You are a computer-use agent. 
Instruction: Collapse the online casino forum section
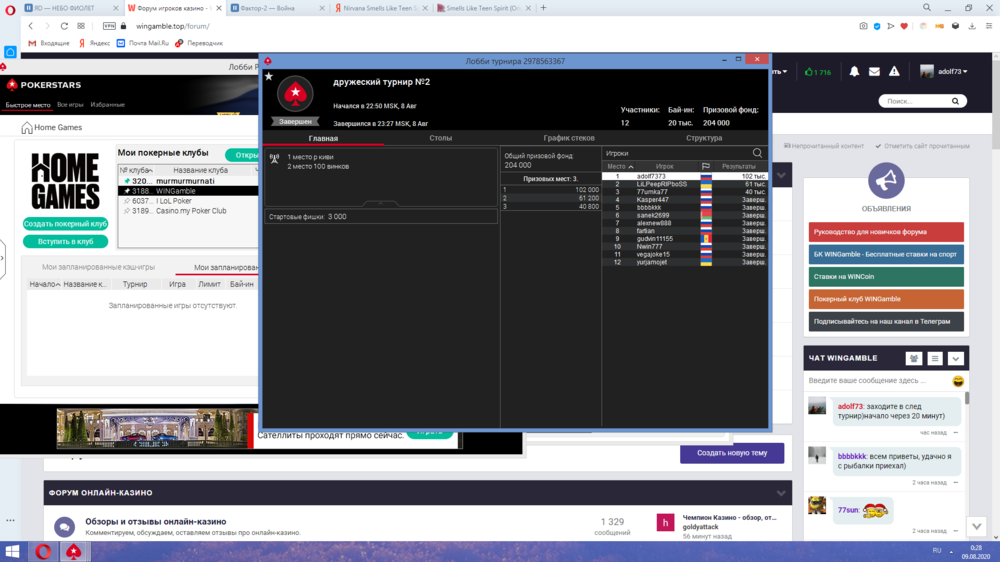tap(781, 493)
